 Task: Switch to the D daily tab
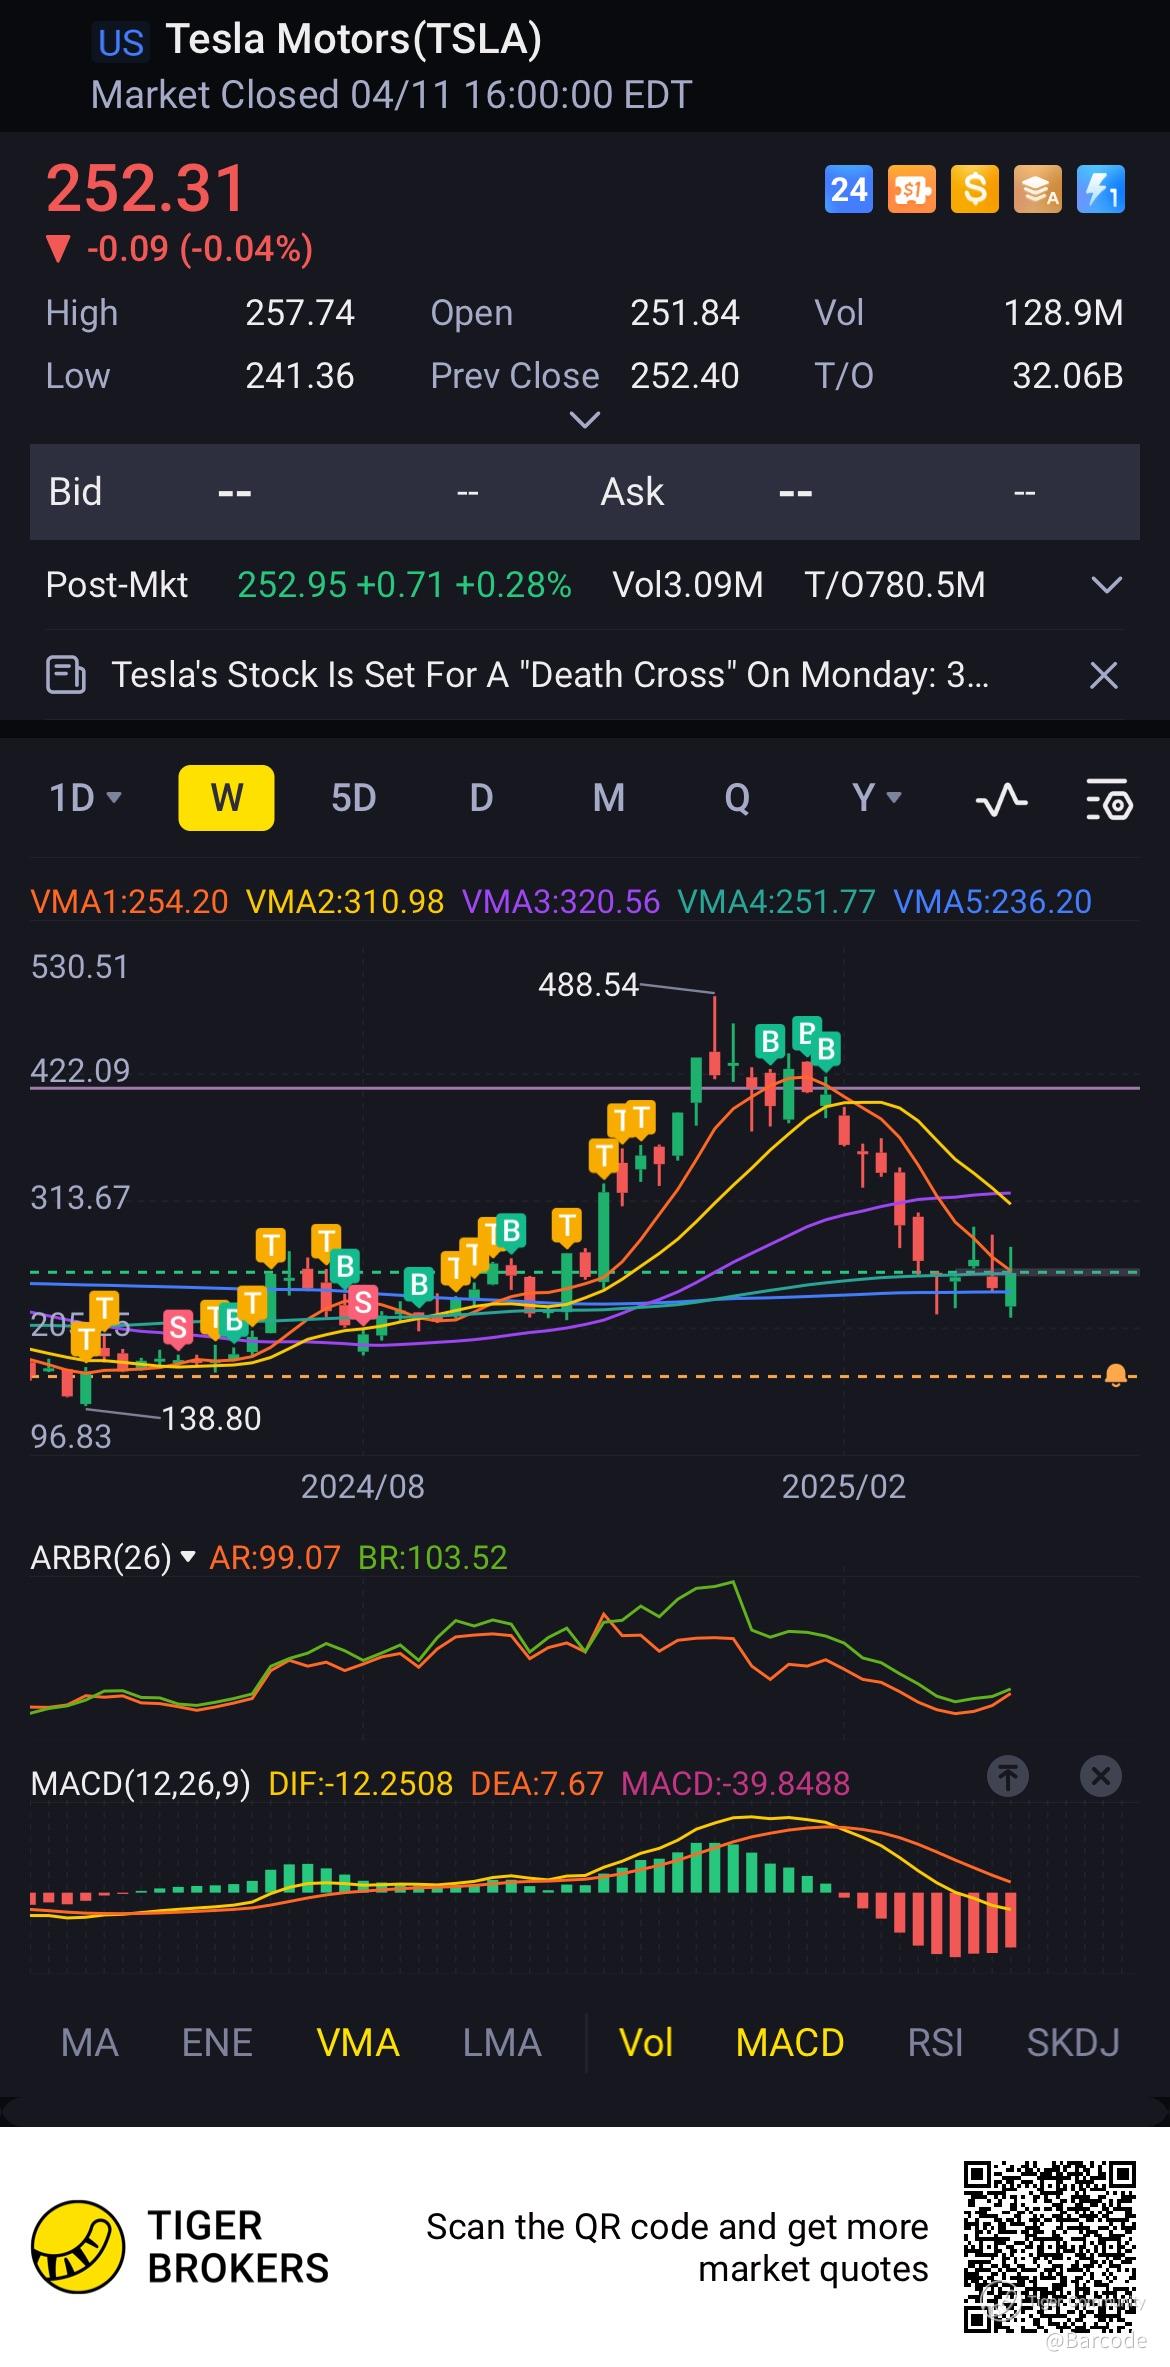[x=481, y=798]
